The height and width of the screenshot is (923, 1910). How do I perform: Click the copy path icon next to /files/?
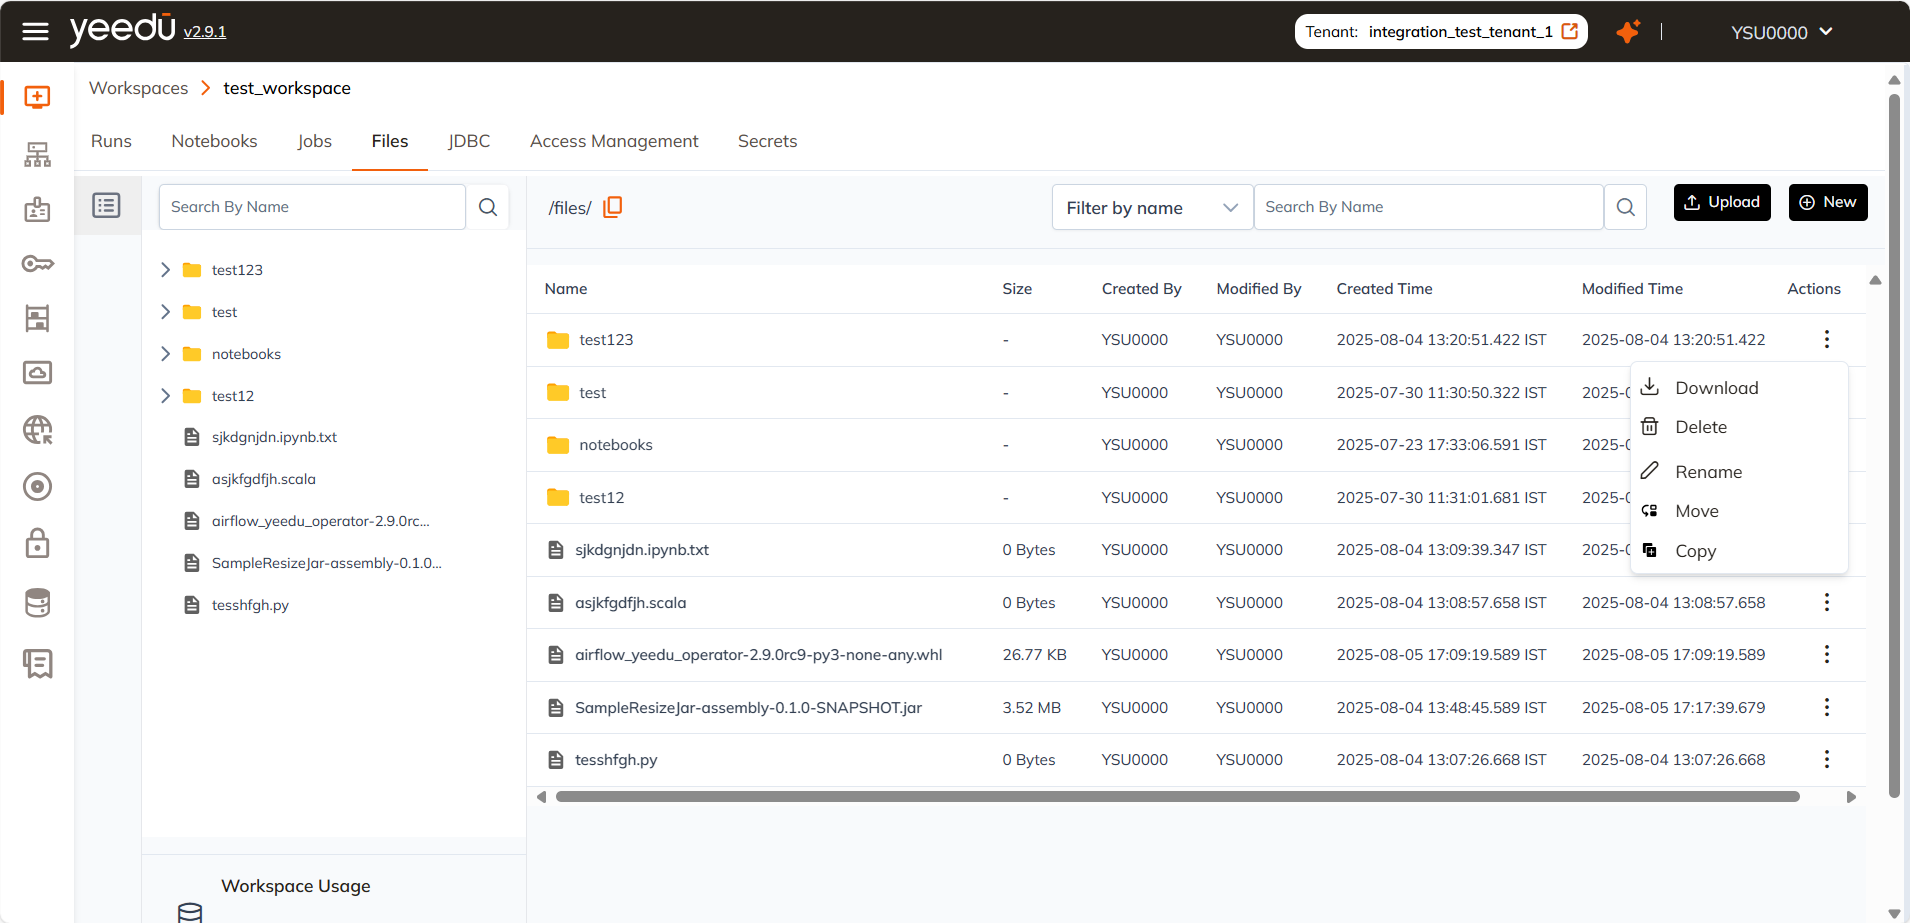coord(612,207)
